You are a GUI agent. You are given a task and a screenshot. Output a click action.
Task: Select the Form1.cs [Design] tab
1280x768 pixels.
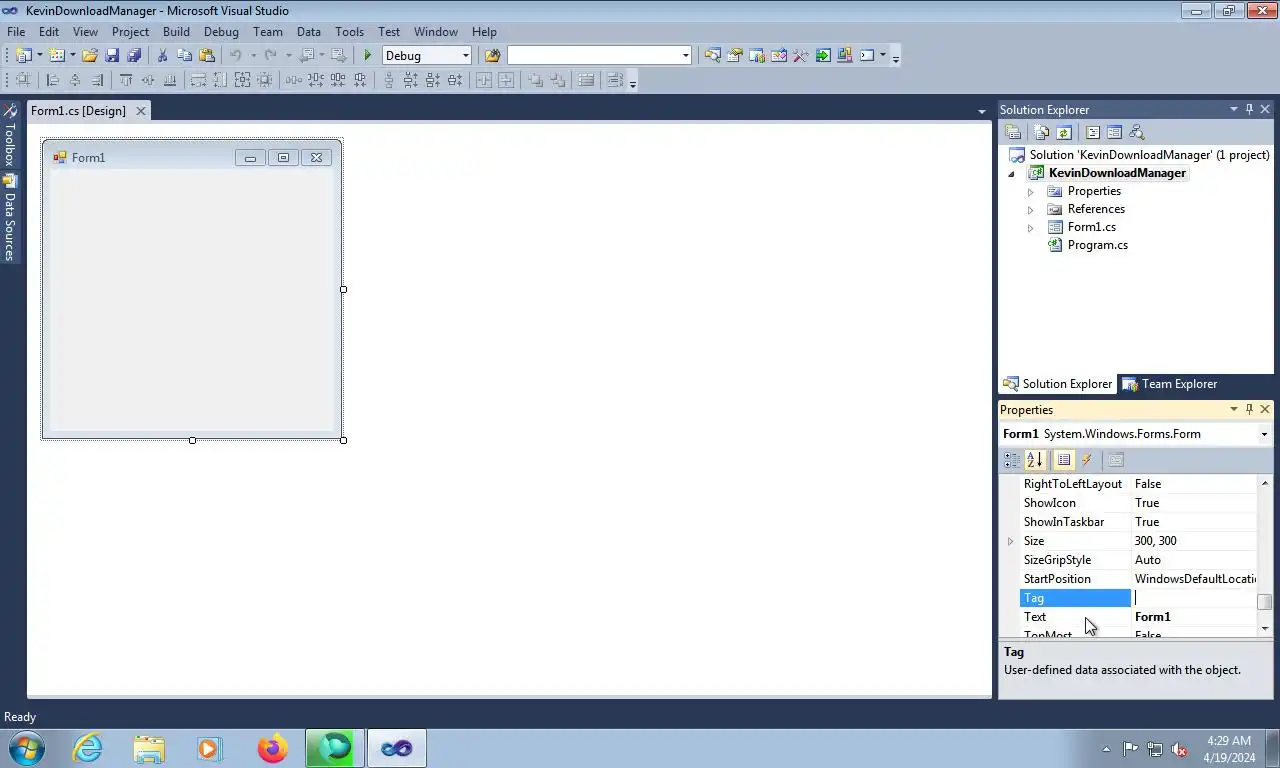click(78, 111)
